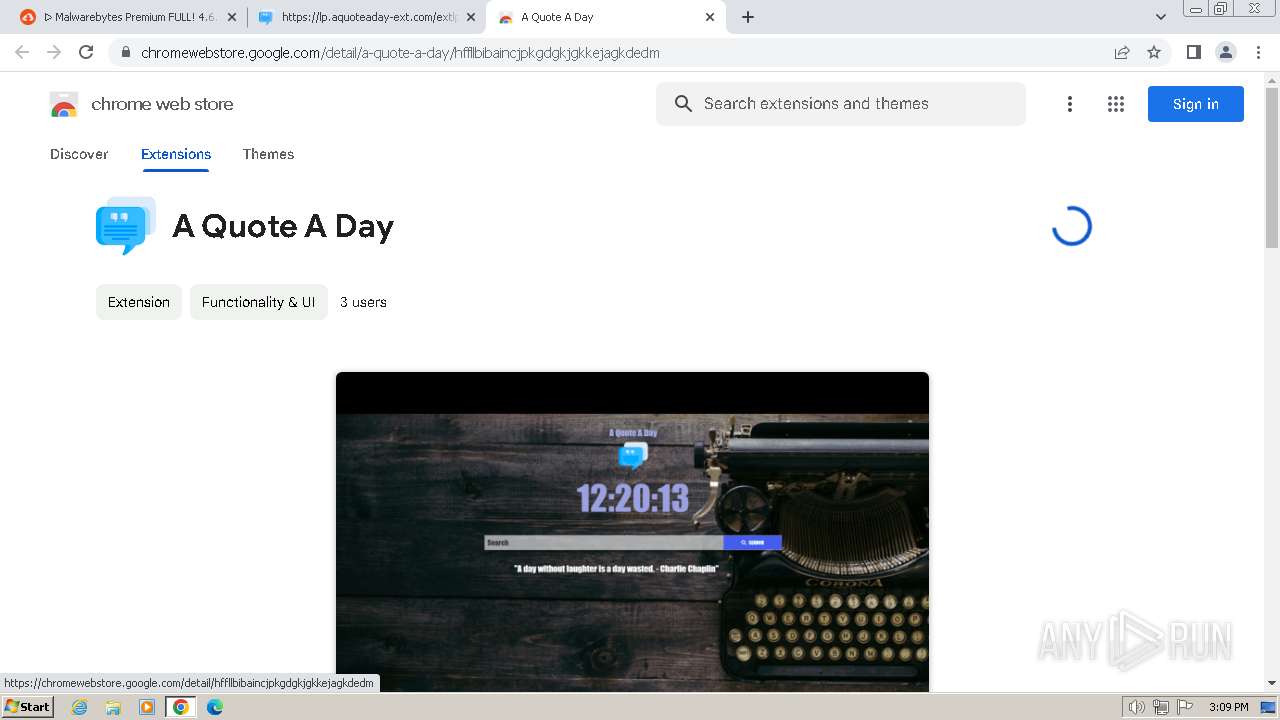Viewport: 1280px width, 720px height.
Task: Bookmark this tab with star icon
Action: pos(1154,53)
